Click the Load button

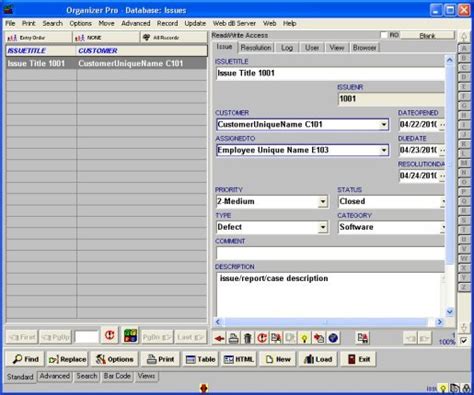[318, 359]
